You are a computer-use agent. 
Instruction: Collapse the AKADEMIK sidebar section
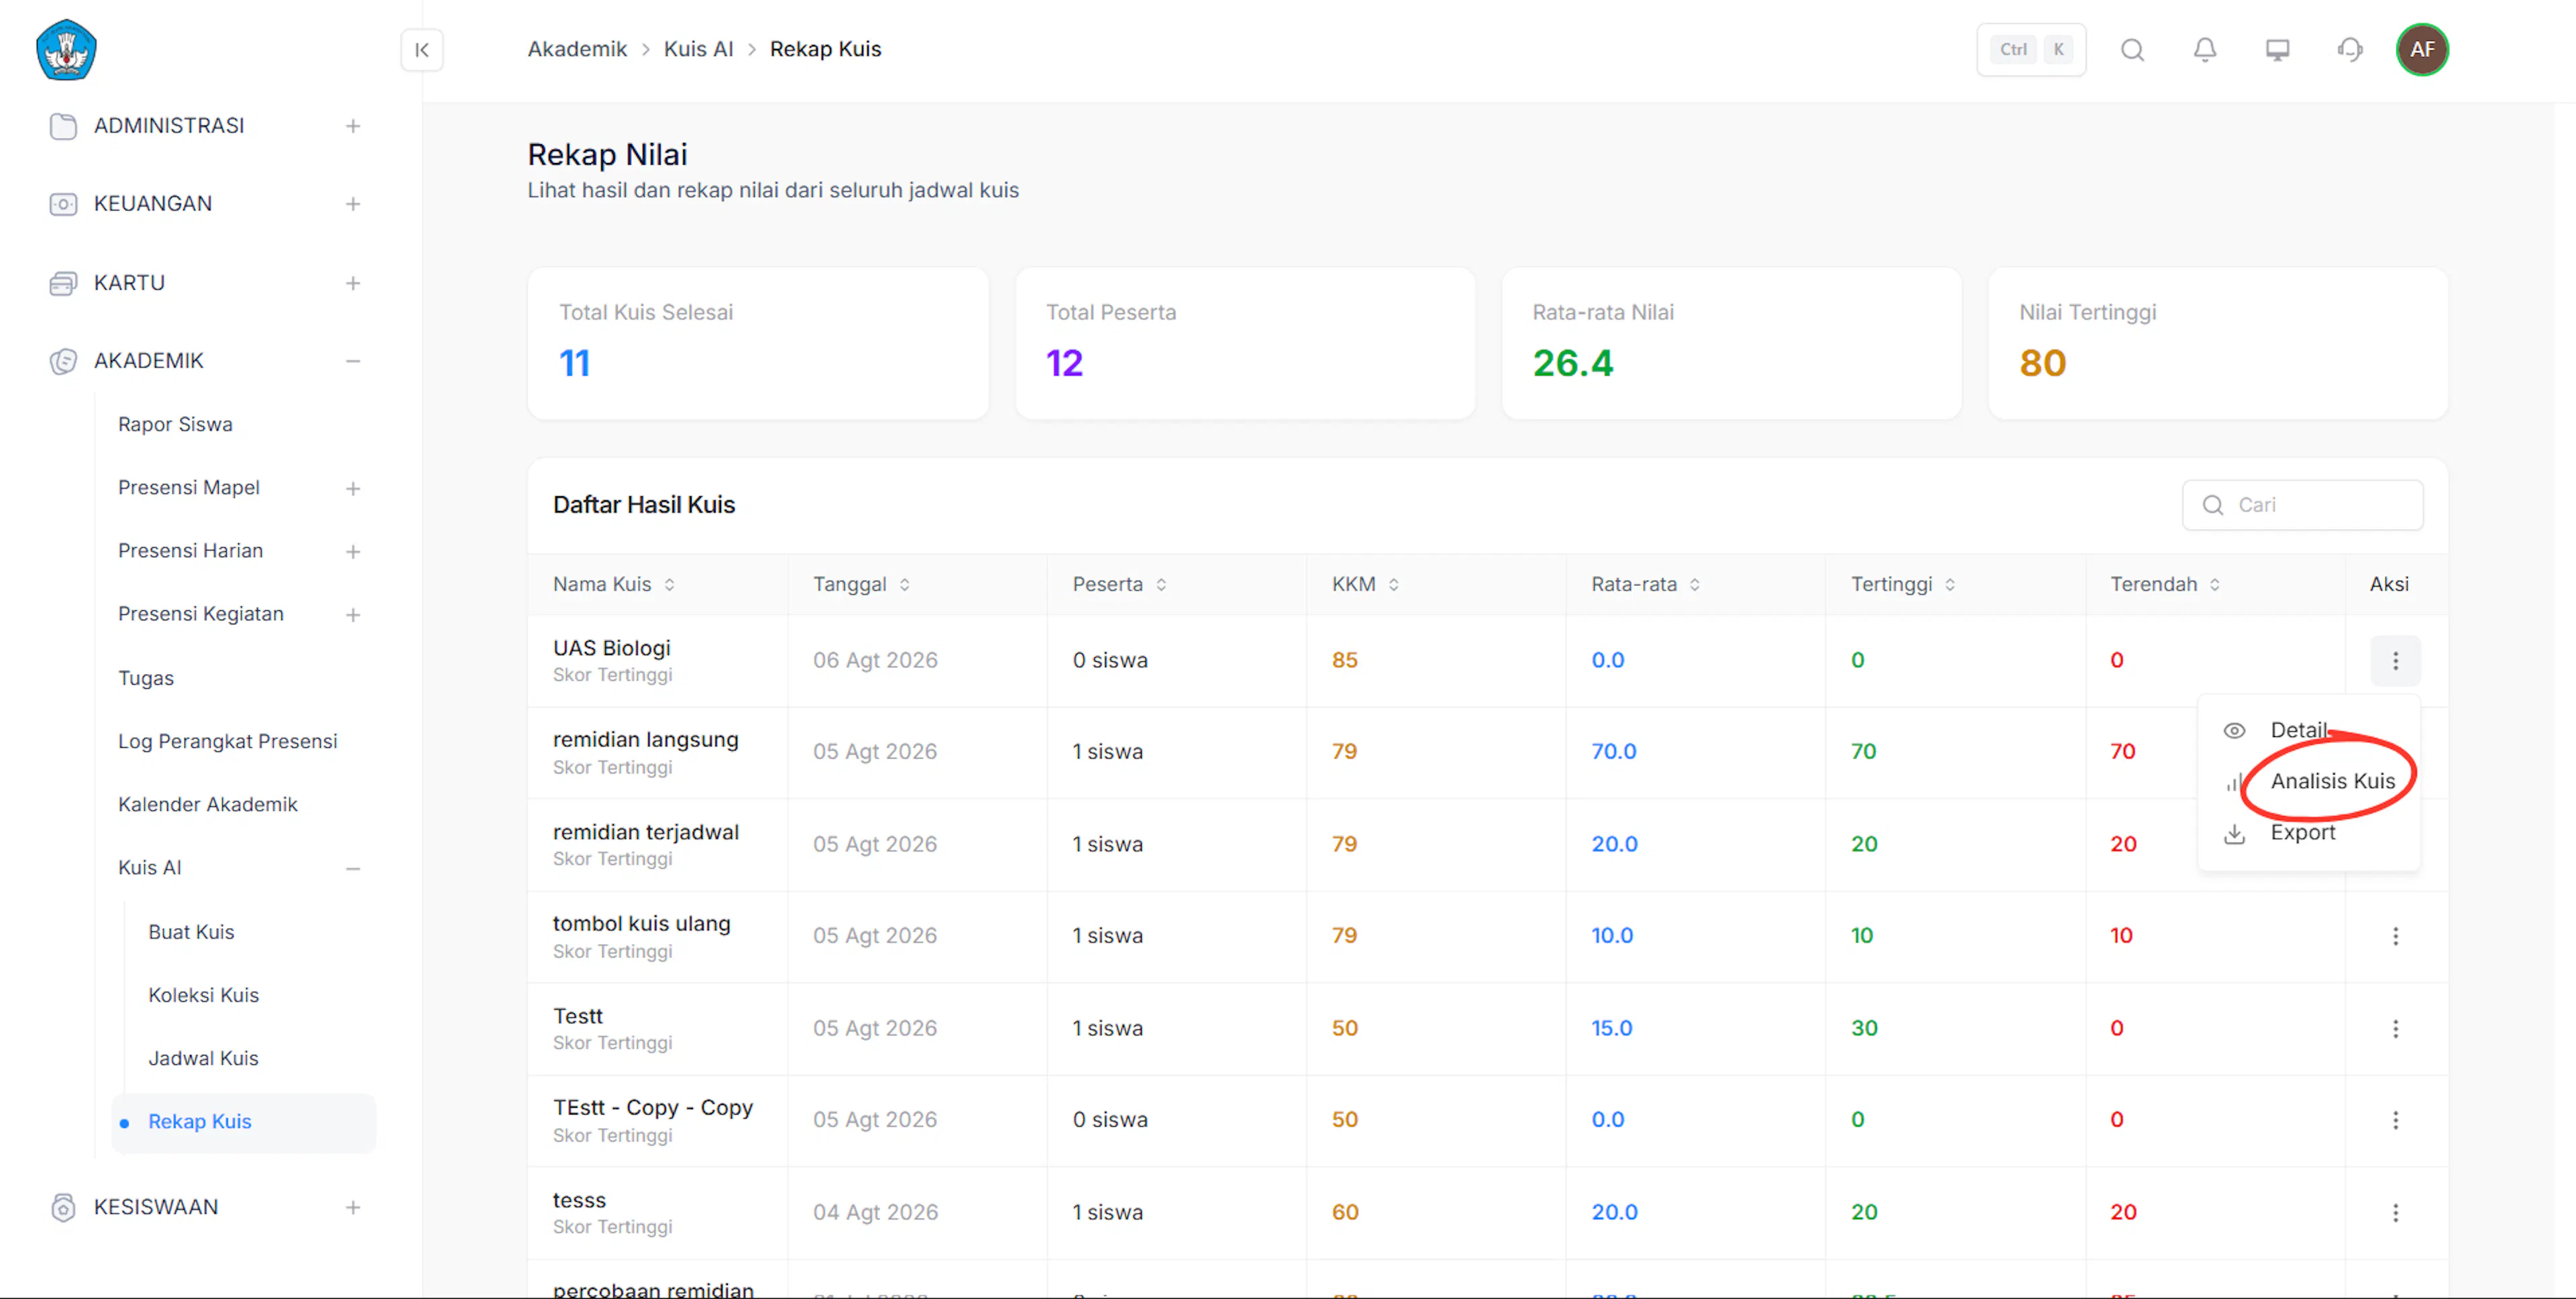click(353, 361)
